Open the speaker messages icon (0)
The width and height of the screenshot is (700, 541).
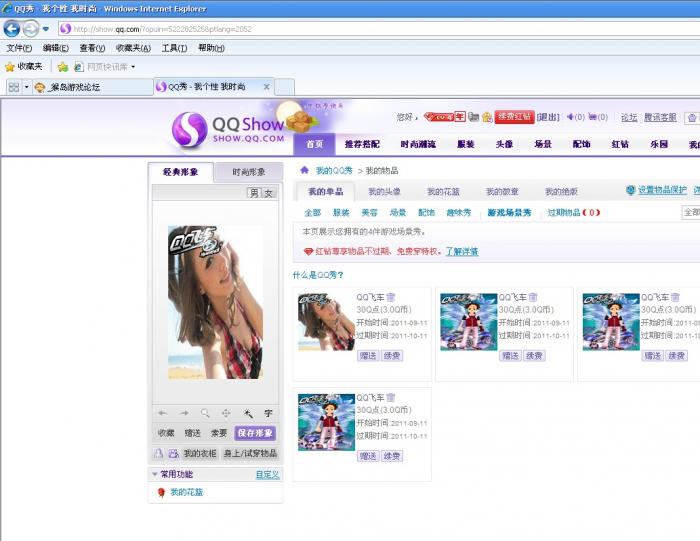point(575,117)
